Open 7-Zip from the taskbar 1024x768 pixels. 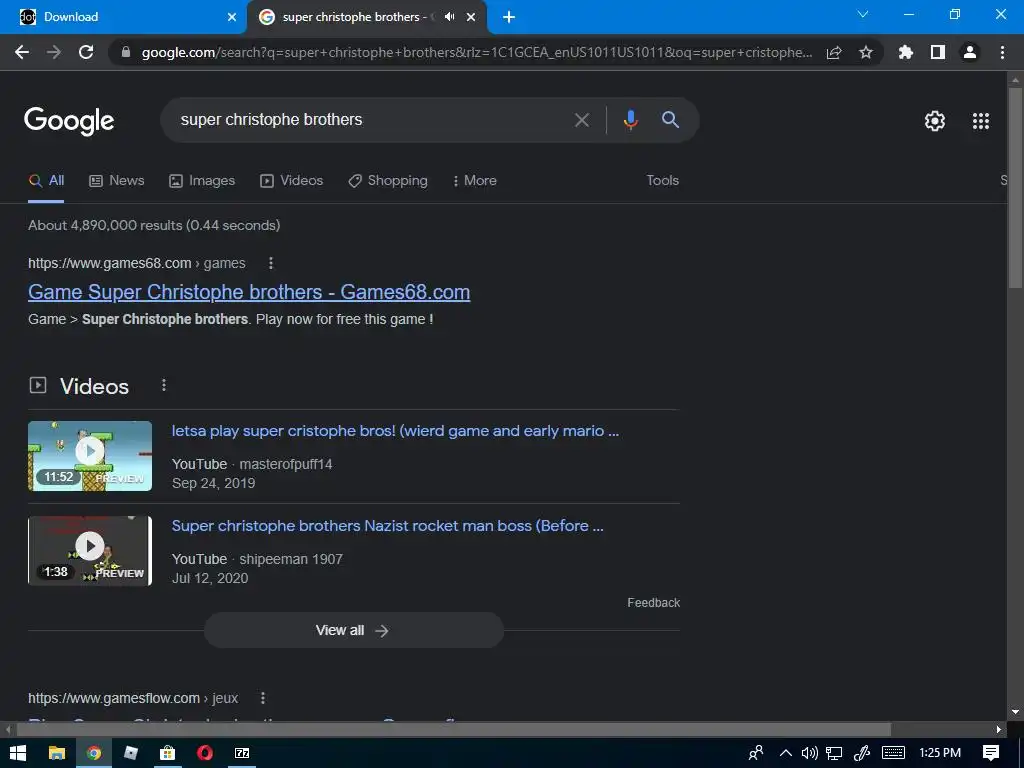coord(242,753)
